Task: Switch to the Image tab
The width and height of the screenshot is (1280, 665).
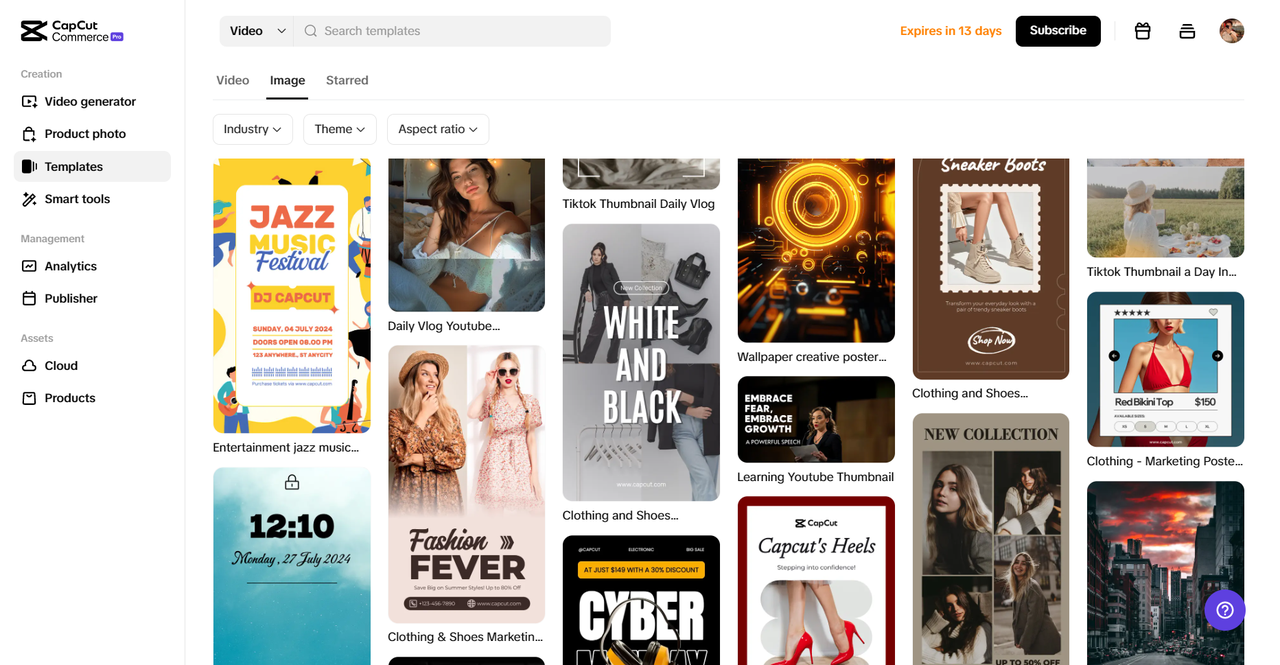Action: (x=287, y=80)
